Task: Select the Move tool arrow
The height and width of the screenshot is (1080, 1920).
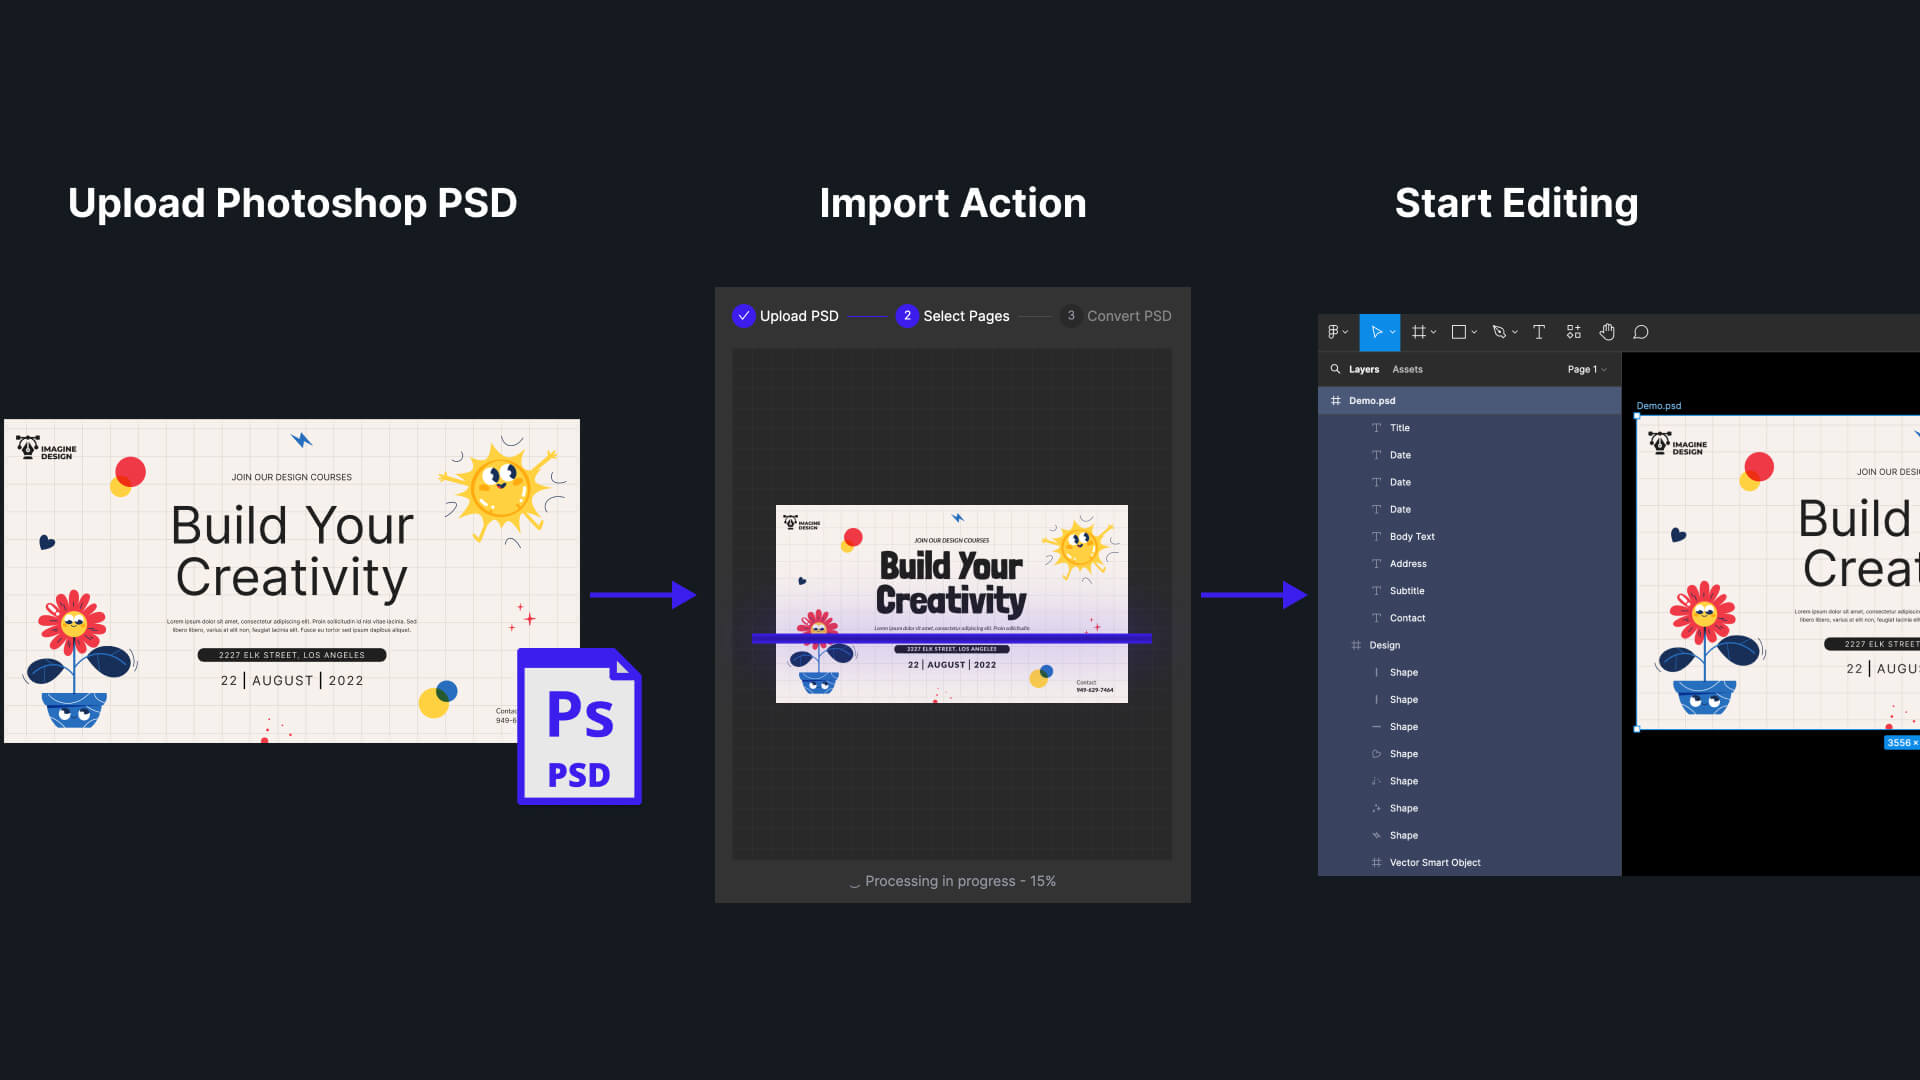Action: 1376,332
